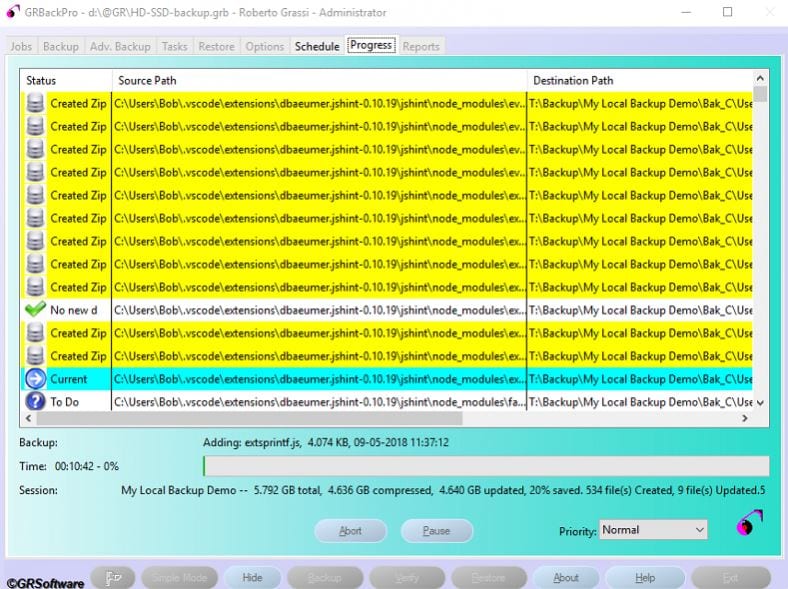This screenshot has width=788, height=589.
Task: Open Help from the bottom bar
Action: click(645, 577)
